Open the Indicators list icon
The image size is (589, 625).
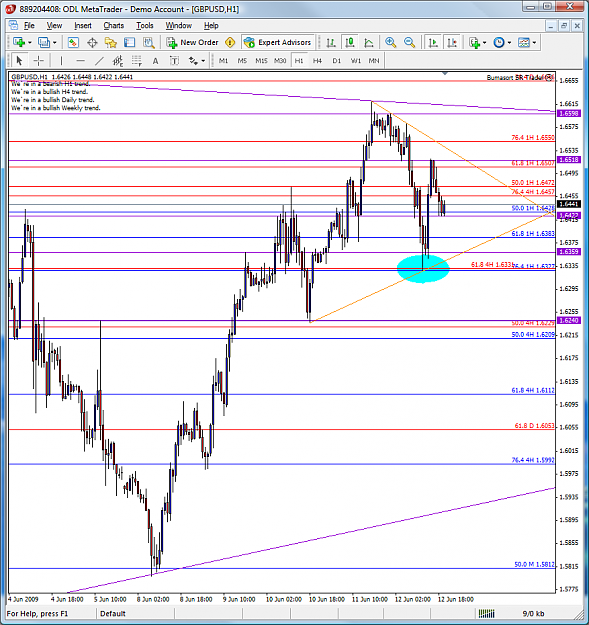coord(474,42)
